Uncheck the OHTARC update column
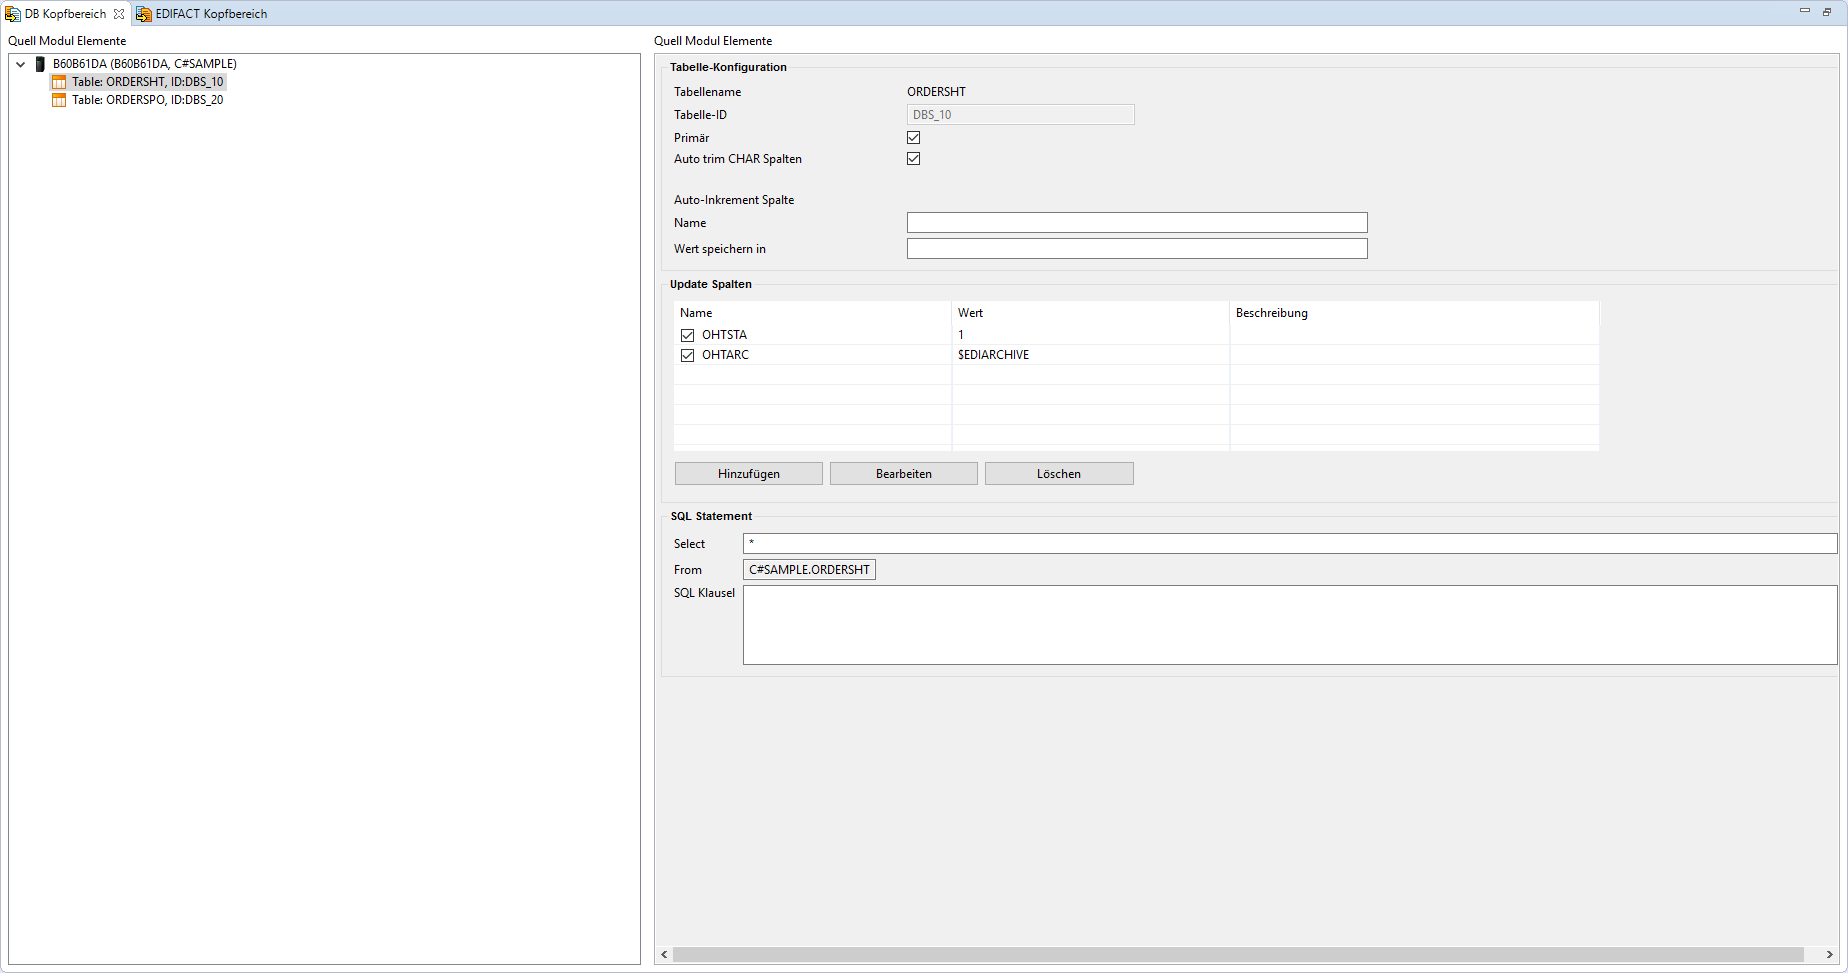The image size is (1848, 973). pyautogui.click(x=687, y=355)
